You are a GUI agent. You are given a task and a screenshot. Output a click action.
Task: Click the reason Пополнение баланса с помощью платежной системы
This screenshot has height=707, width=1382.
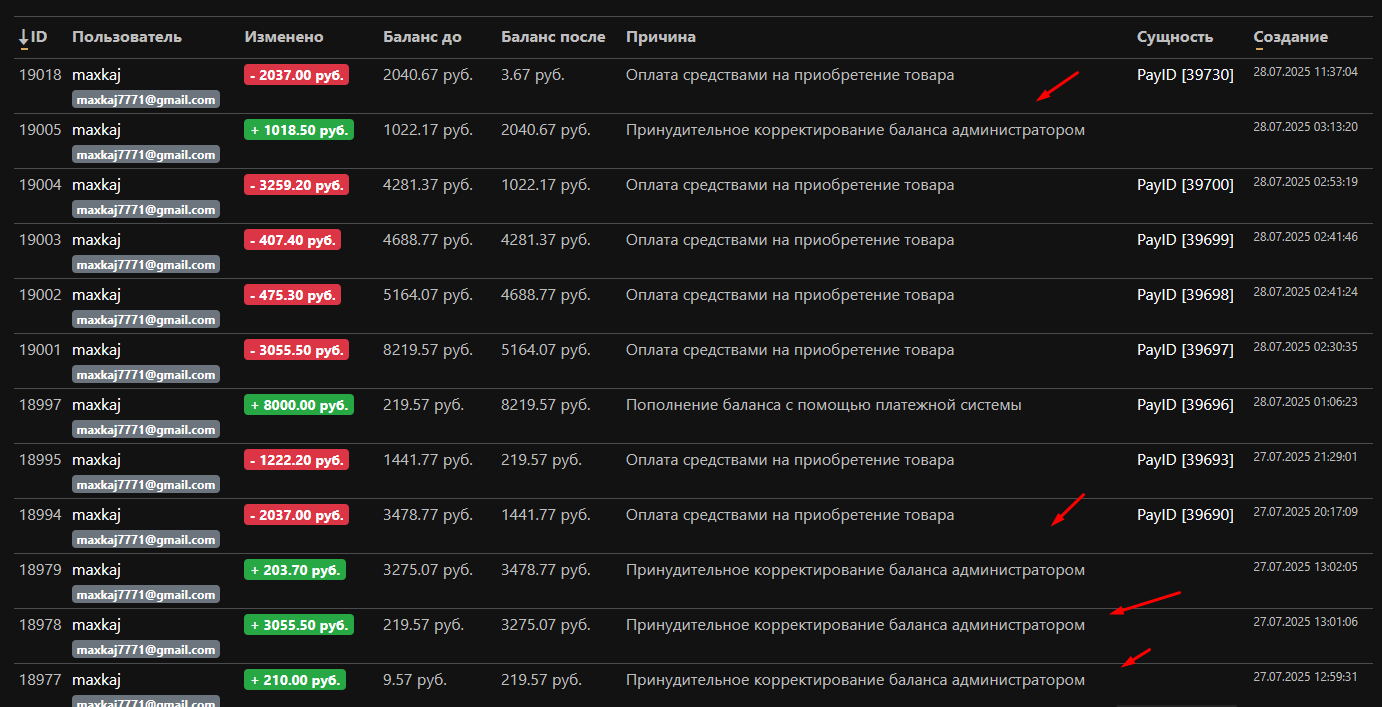coord(824,405)
